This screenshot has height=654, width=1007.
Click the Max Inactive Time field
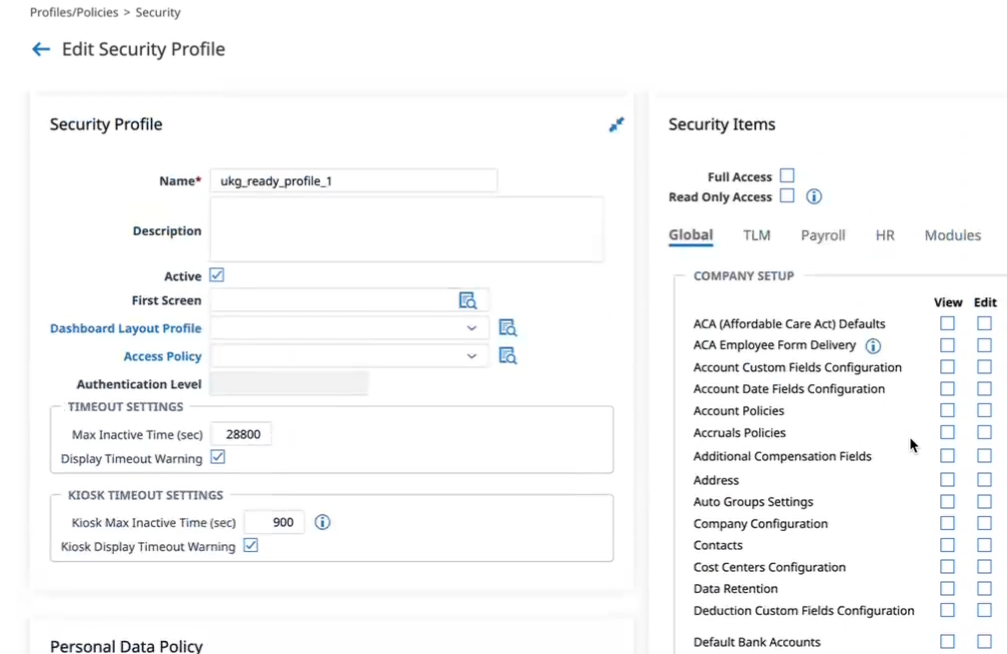coord(241,434)
